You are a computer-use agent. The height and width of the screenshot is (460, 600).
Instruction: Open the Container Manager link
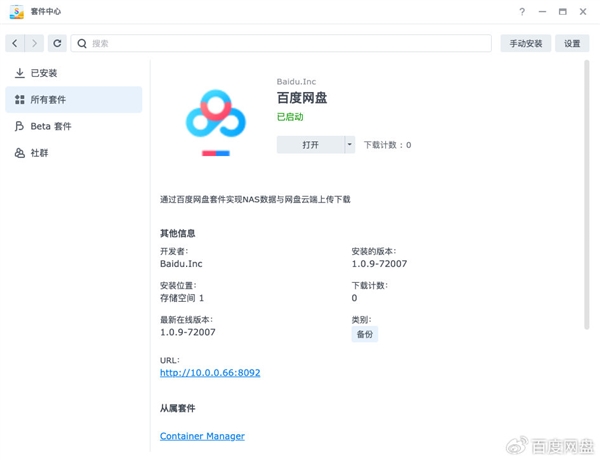(202, 436)
